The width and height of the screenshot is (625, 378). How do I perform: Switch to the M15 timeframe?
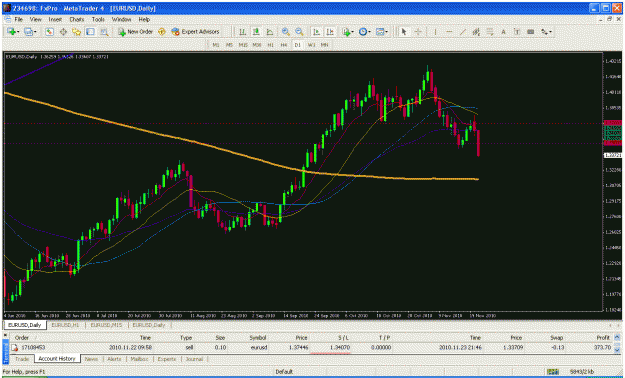click(x=243, y=45)
